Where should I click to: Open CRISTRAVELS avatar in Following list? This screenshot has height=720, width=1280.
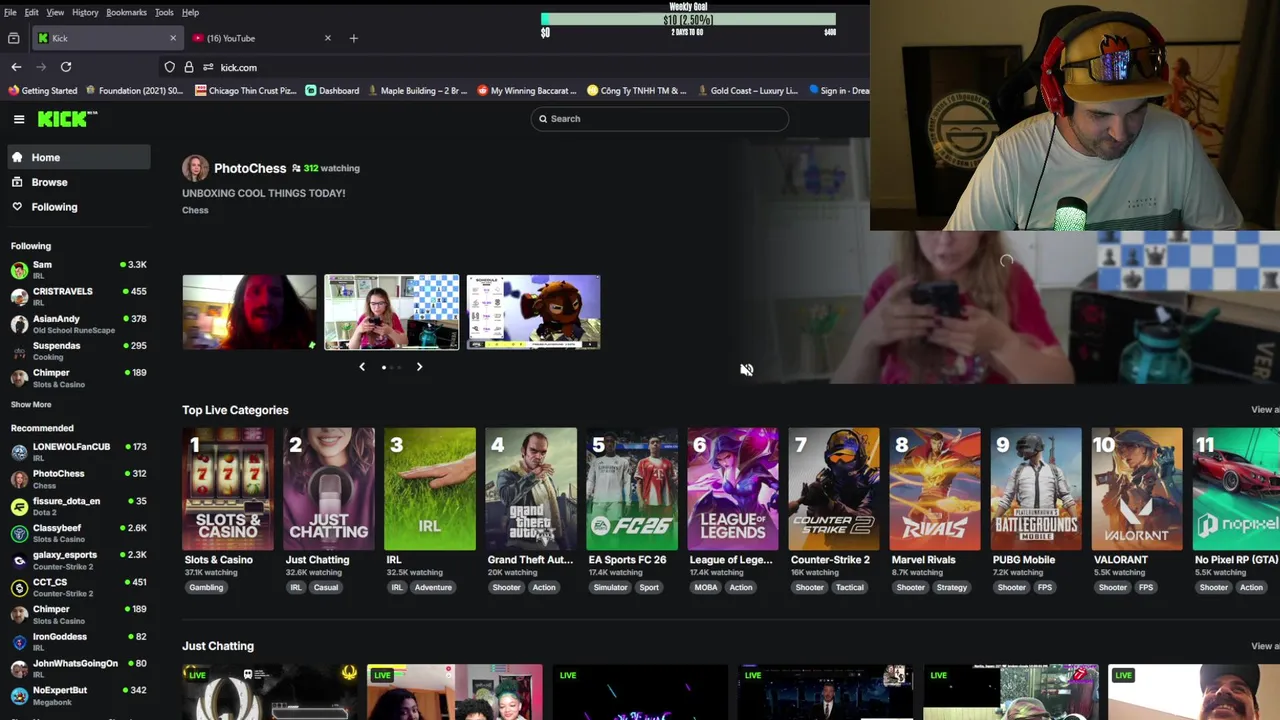(19, 297)
